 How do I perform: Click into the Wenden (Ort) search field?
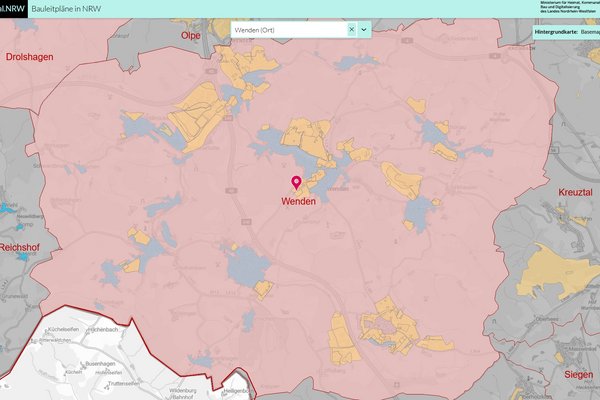(285, 30)
